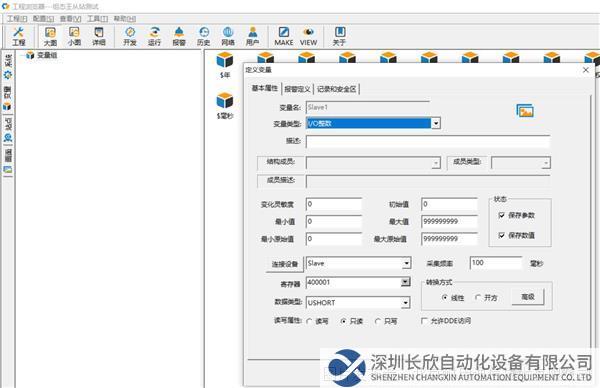Open the 关于 about toolbar icon

[339, 37]
